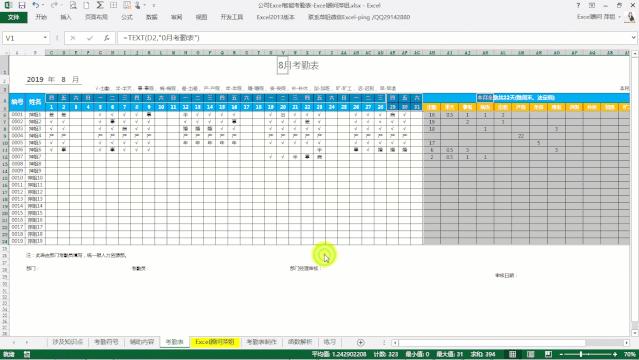Switch to the 页面布局 ribbon tab
The width and height of the screenshot is (639, 360).
point(97,17)
